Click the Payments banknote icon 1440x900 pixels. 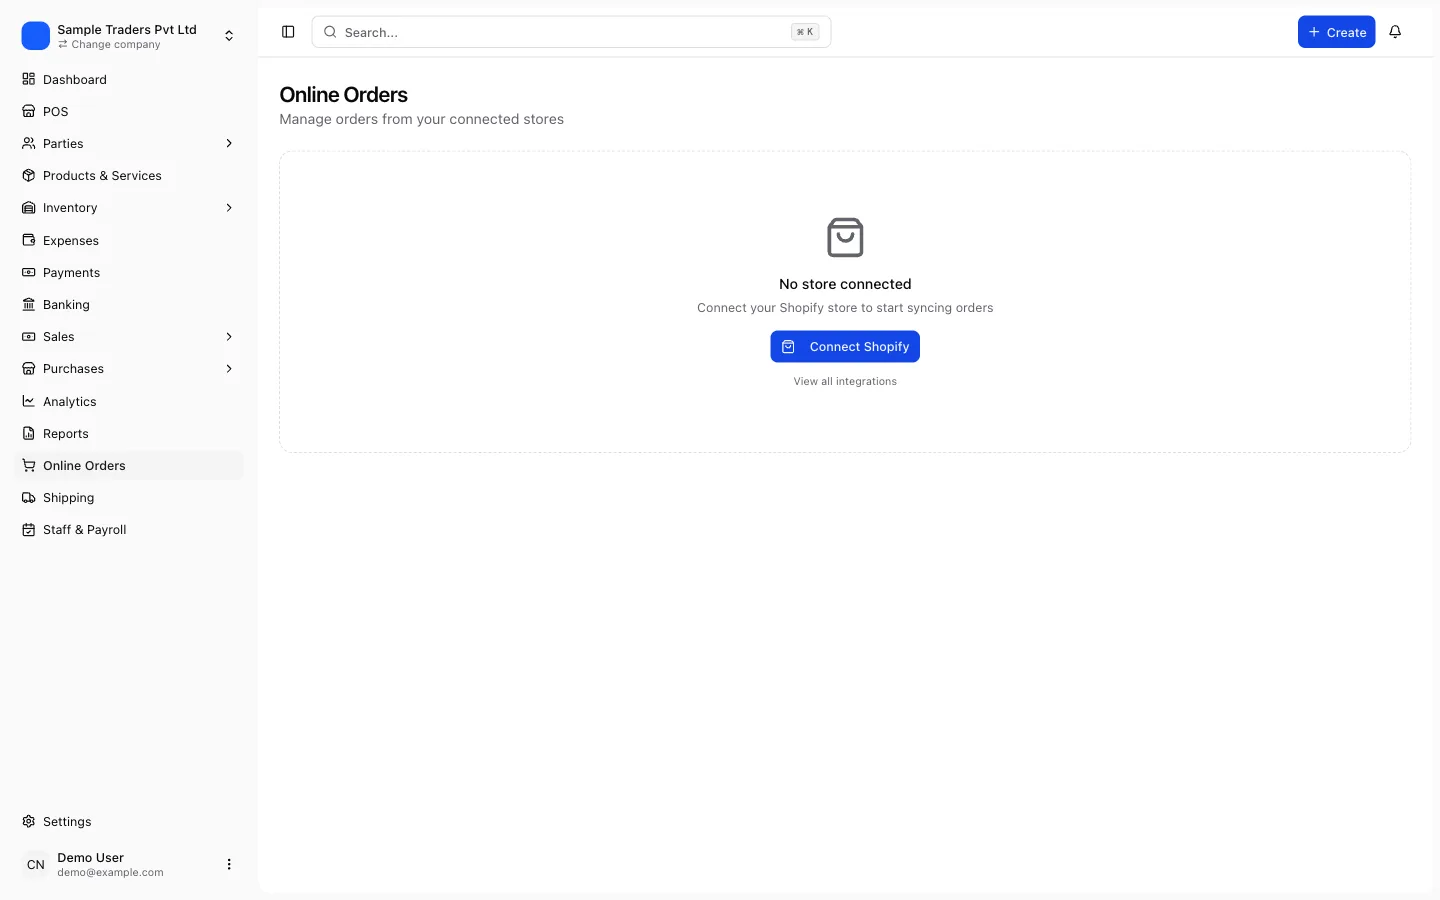click(29, 272)
